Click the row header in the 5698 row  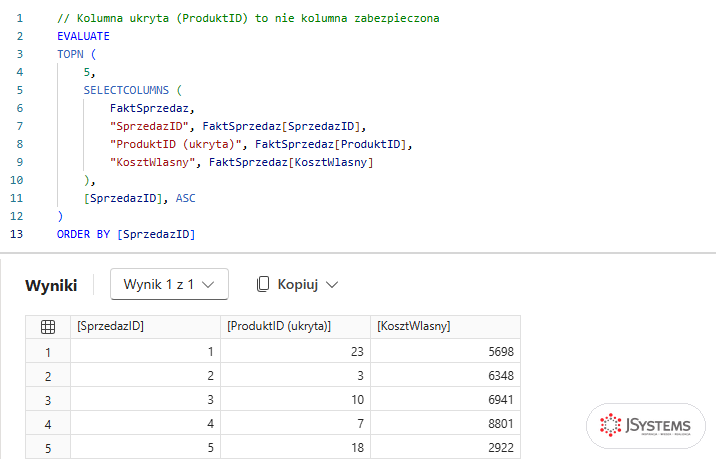48,352
